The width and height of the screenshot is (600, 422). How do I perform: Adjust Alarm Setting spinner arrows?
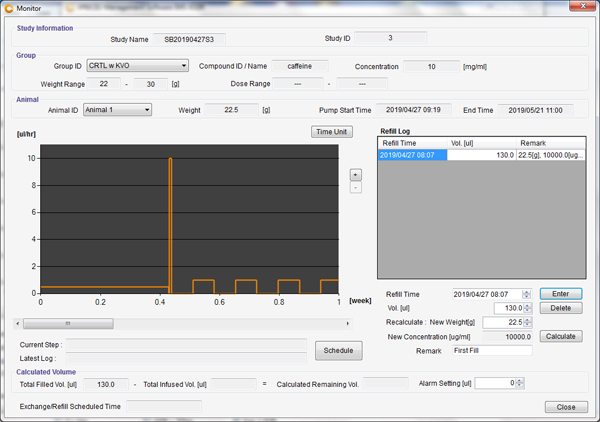click(519, 383)
